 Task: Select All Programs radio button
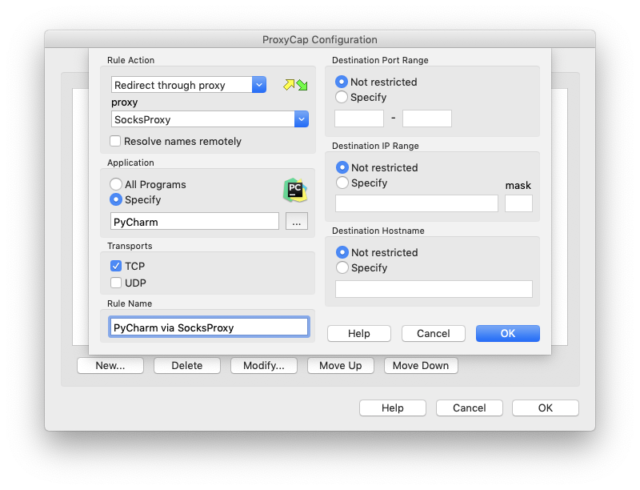point(116,184)
